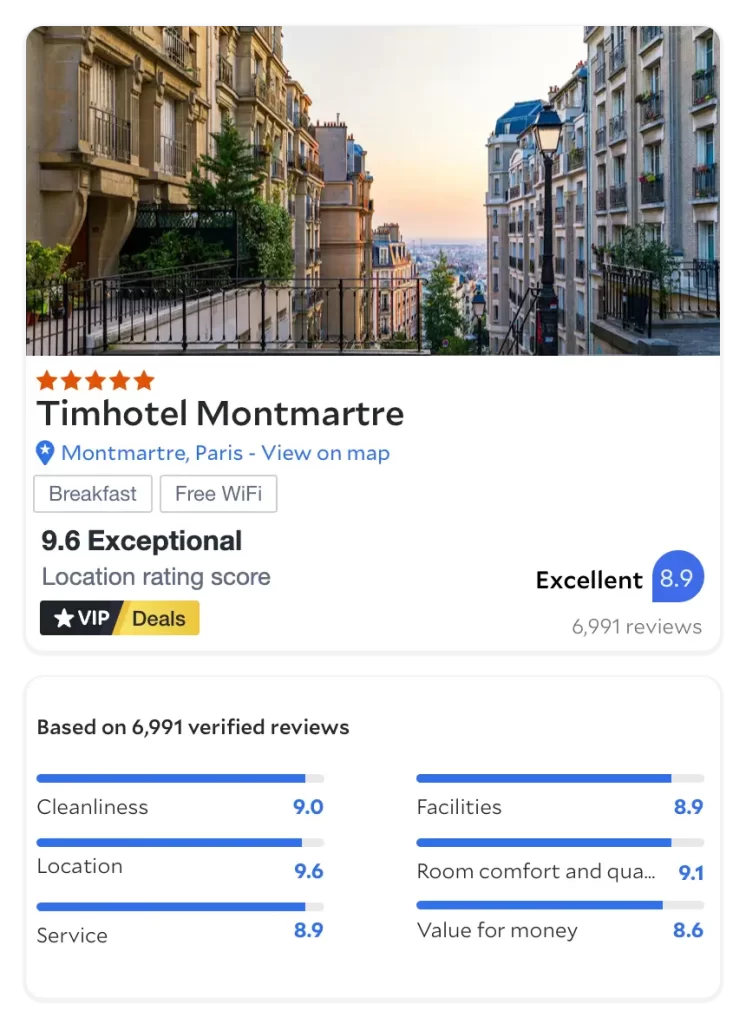
Task: Open the Montmartre street hotel photo
Action: pos(373,190)
